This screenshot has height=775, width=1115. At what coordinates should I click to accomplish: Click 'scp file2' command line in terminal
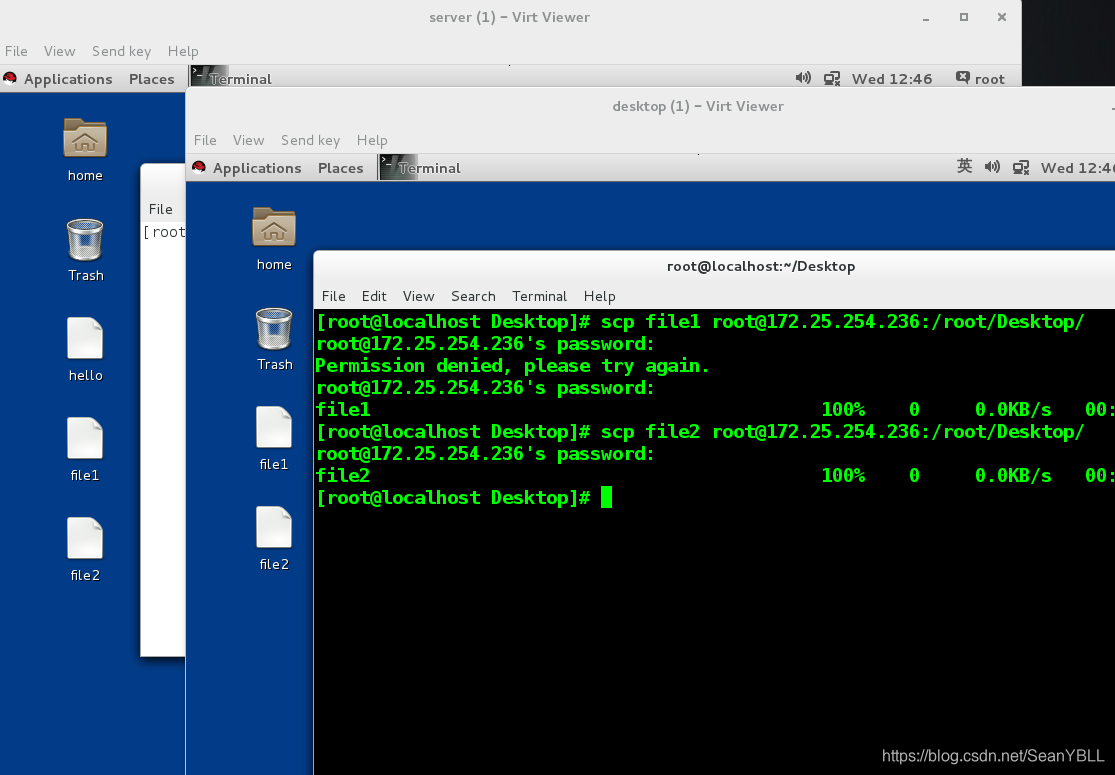(700, 432)
